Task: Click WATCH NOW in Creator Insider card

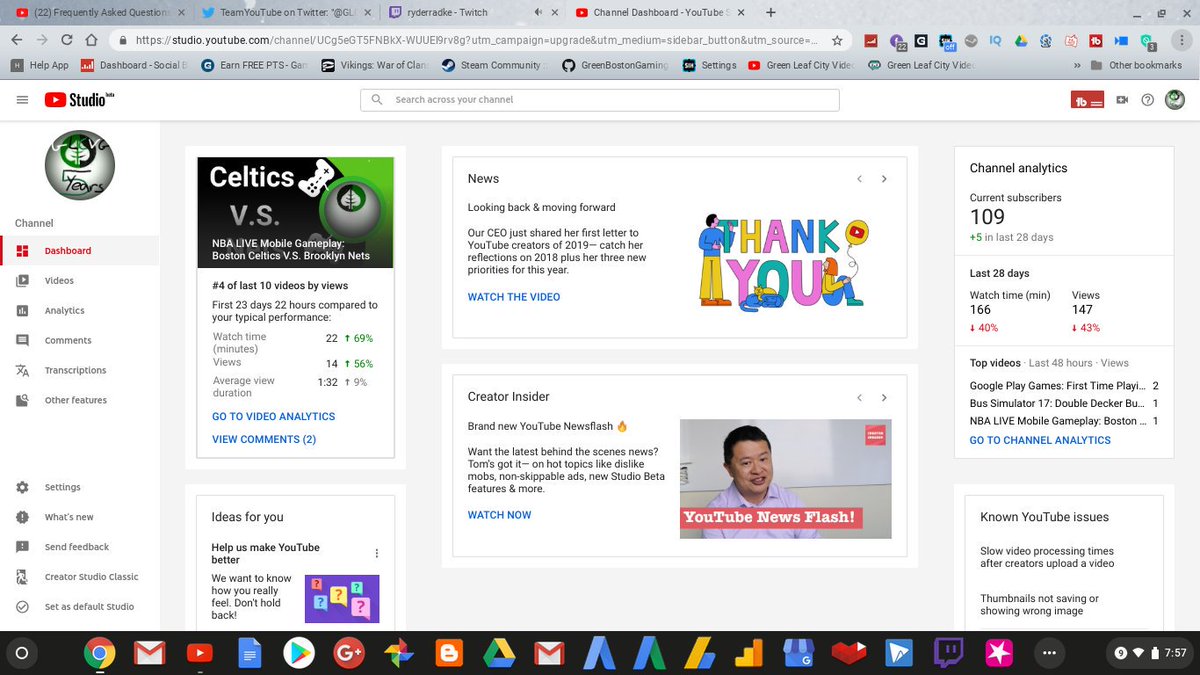Action: 499,515
